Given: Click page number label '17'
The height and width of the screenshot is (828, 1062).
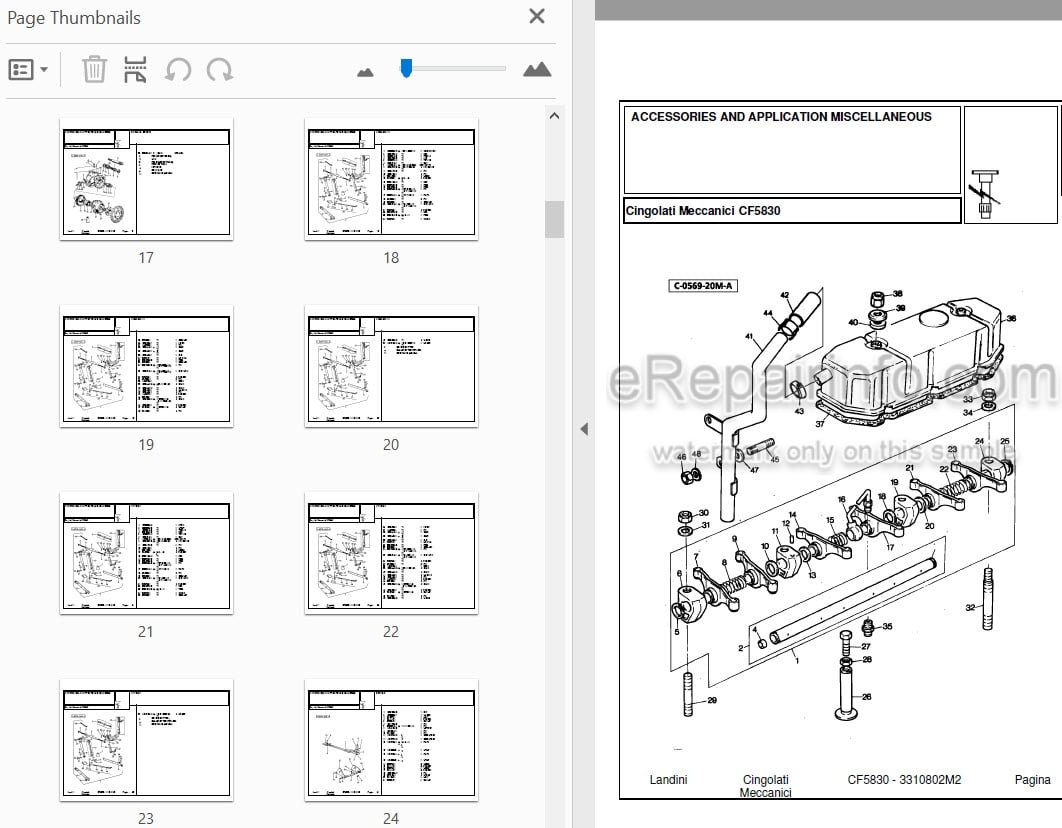Looking at the screenshot, I should [146, 258].
